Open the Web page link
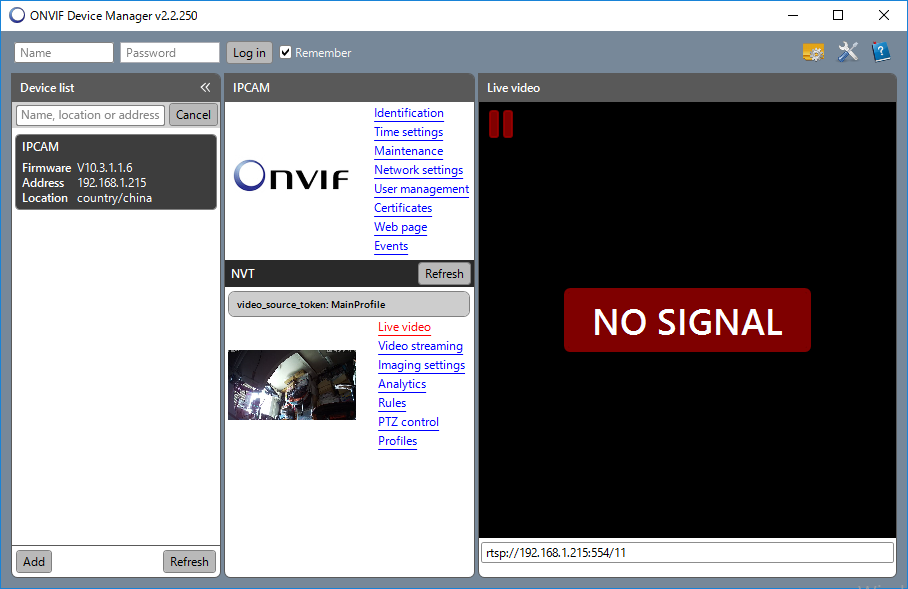908x589 pixels. tap(401, 227)
